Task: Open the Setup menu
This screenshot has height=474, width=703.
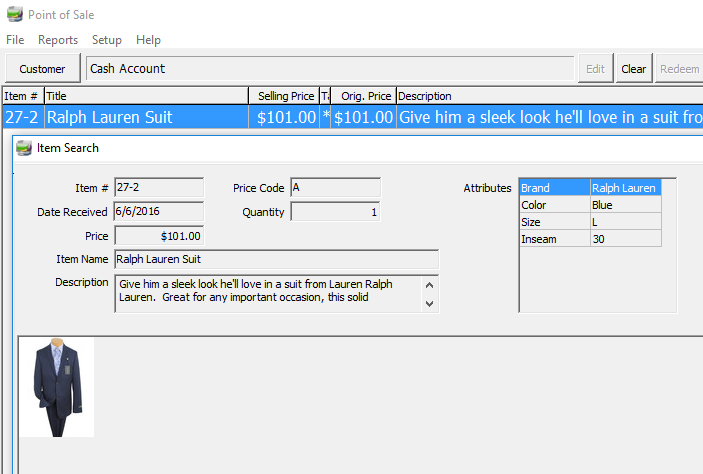Action: click(x=107, y=40)
